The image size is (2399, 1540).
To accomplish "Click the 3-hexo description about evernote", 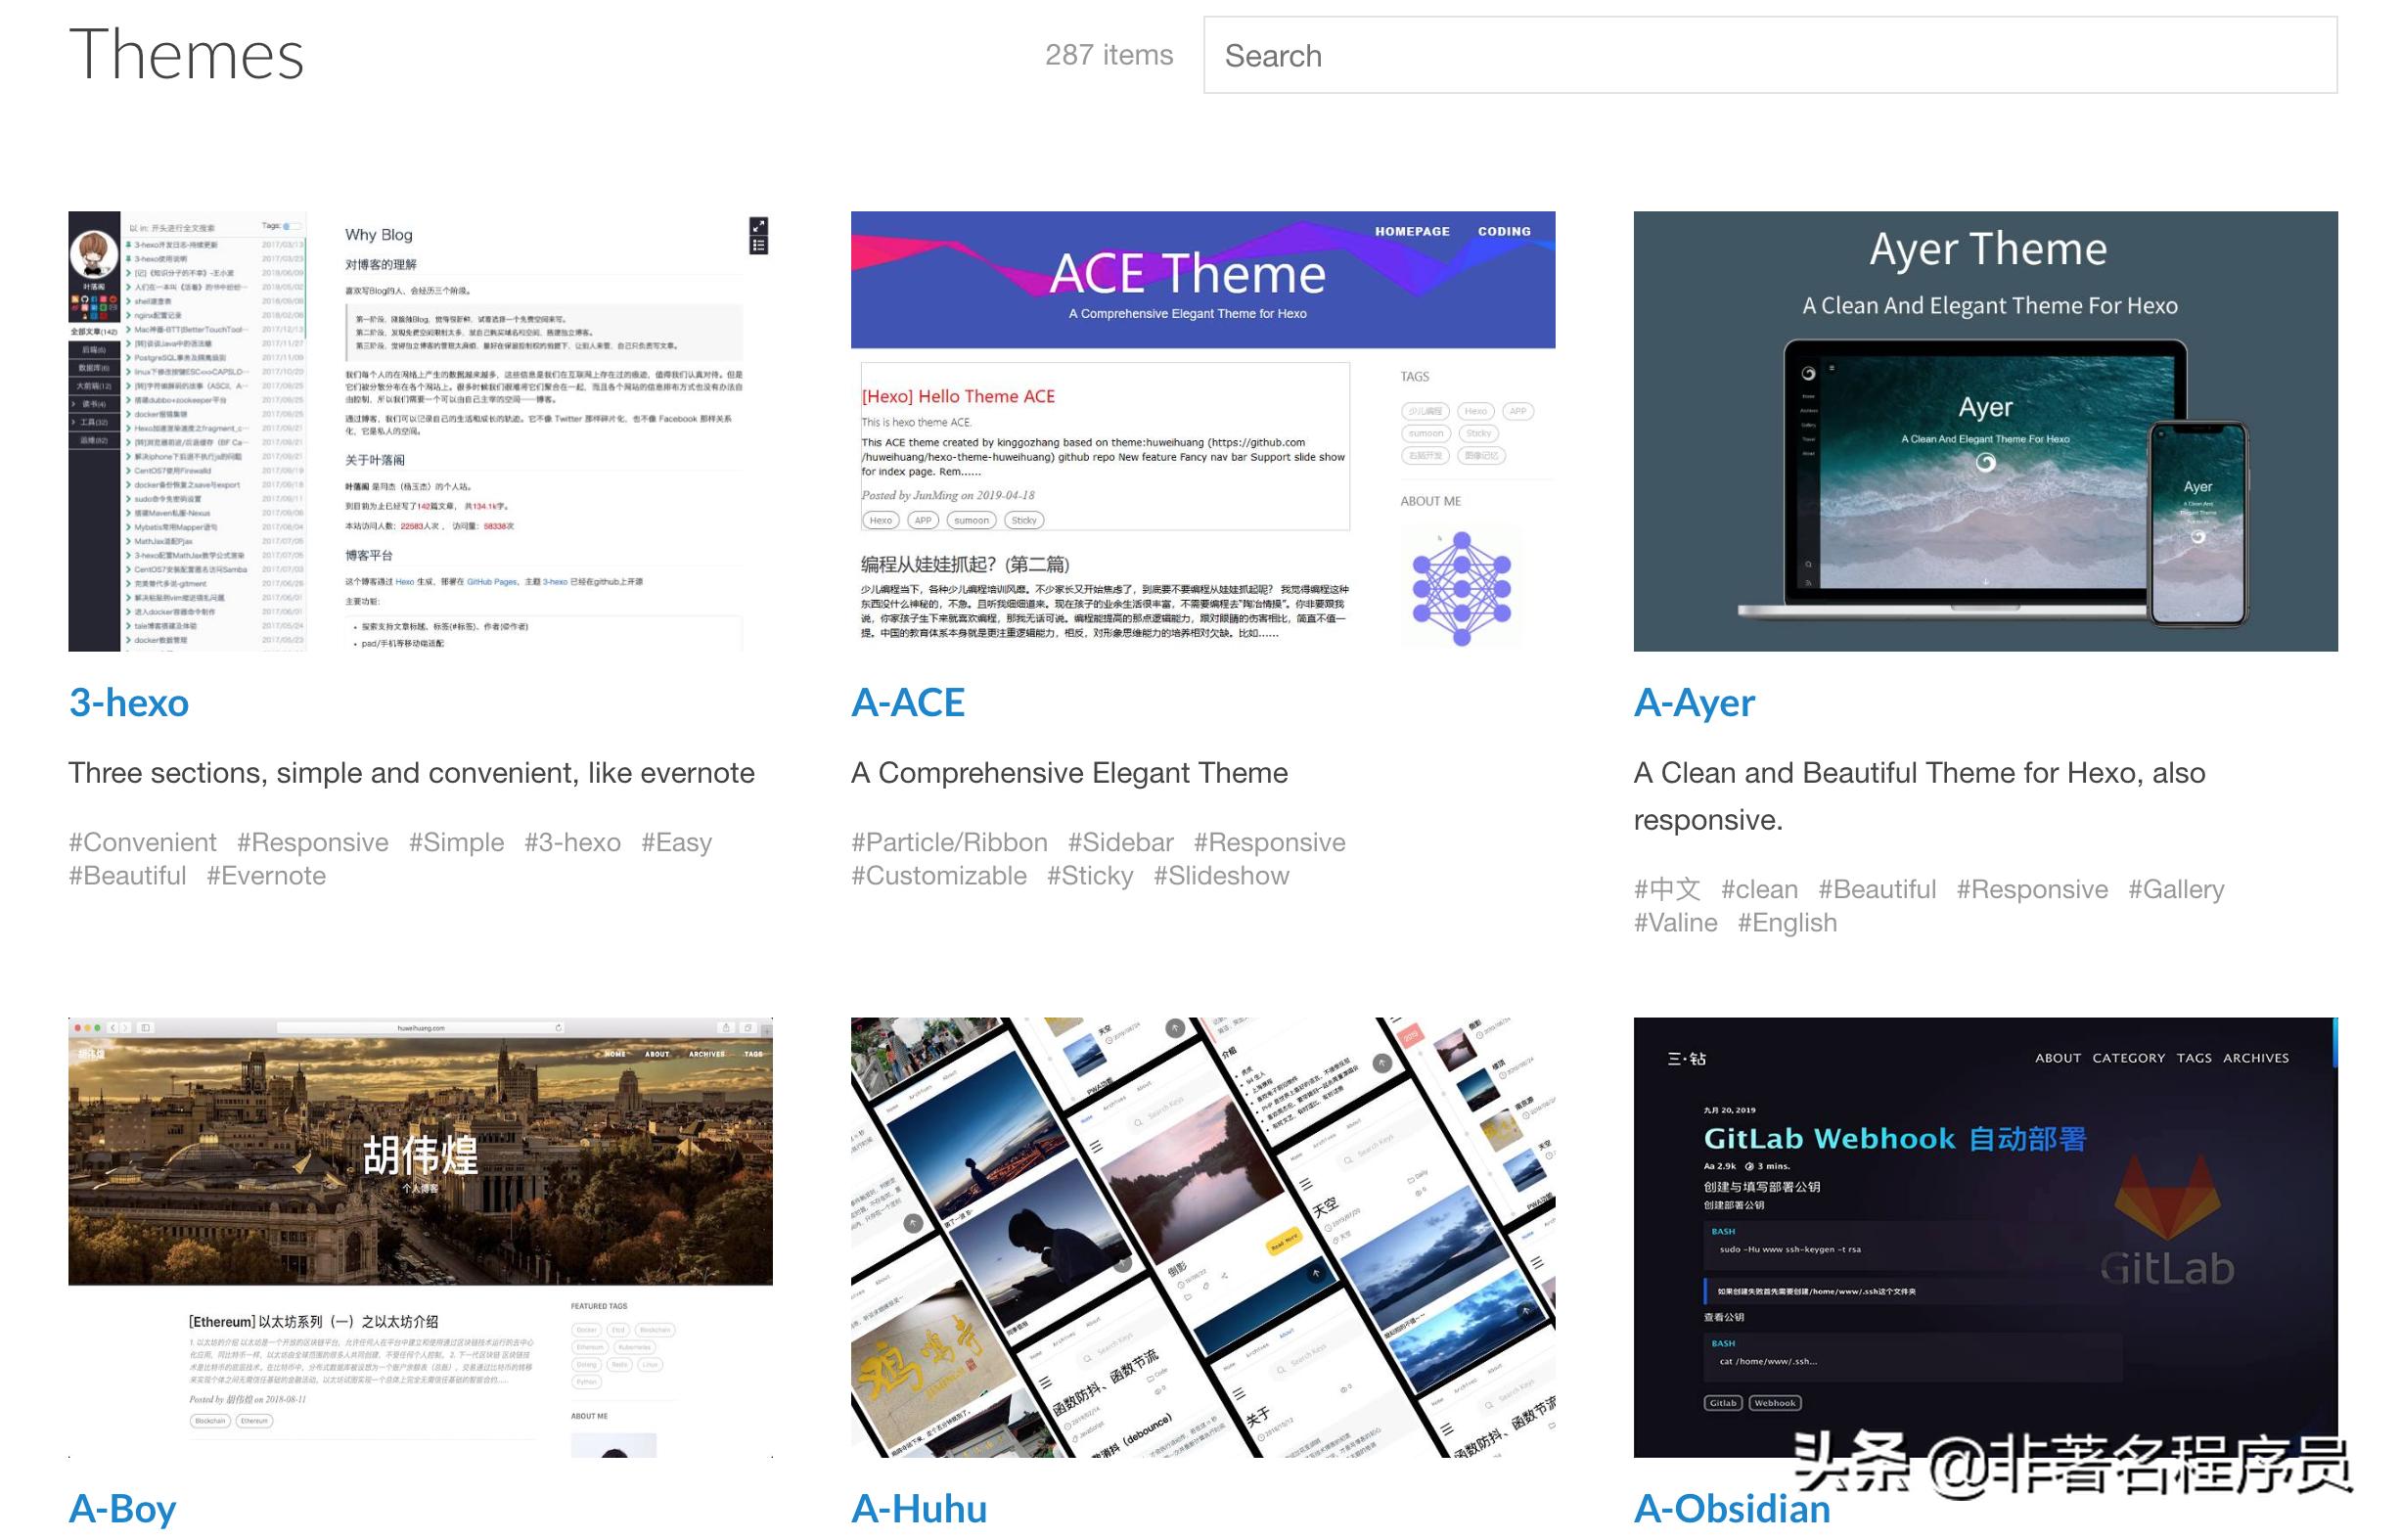I will (x=411, y=773).
